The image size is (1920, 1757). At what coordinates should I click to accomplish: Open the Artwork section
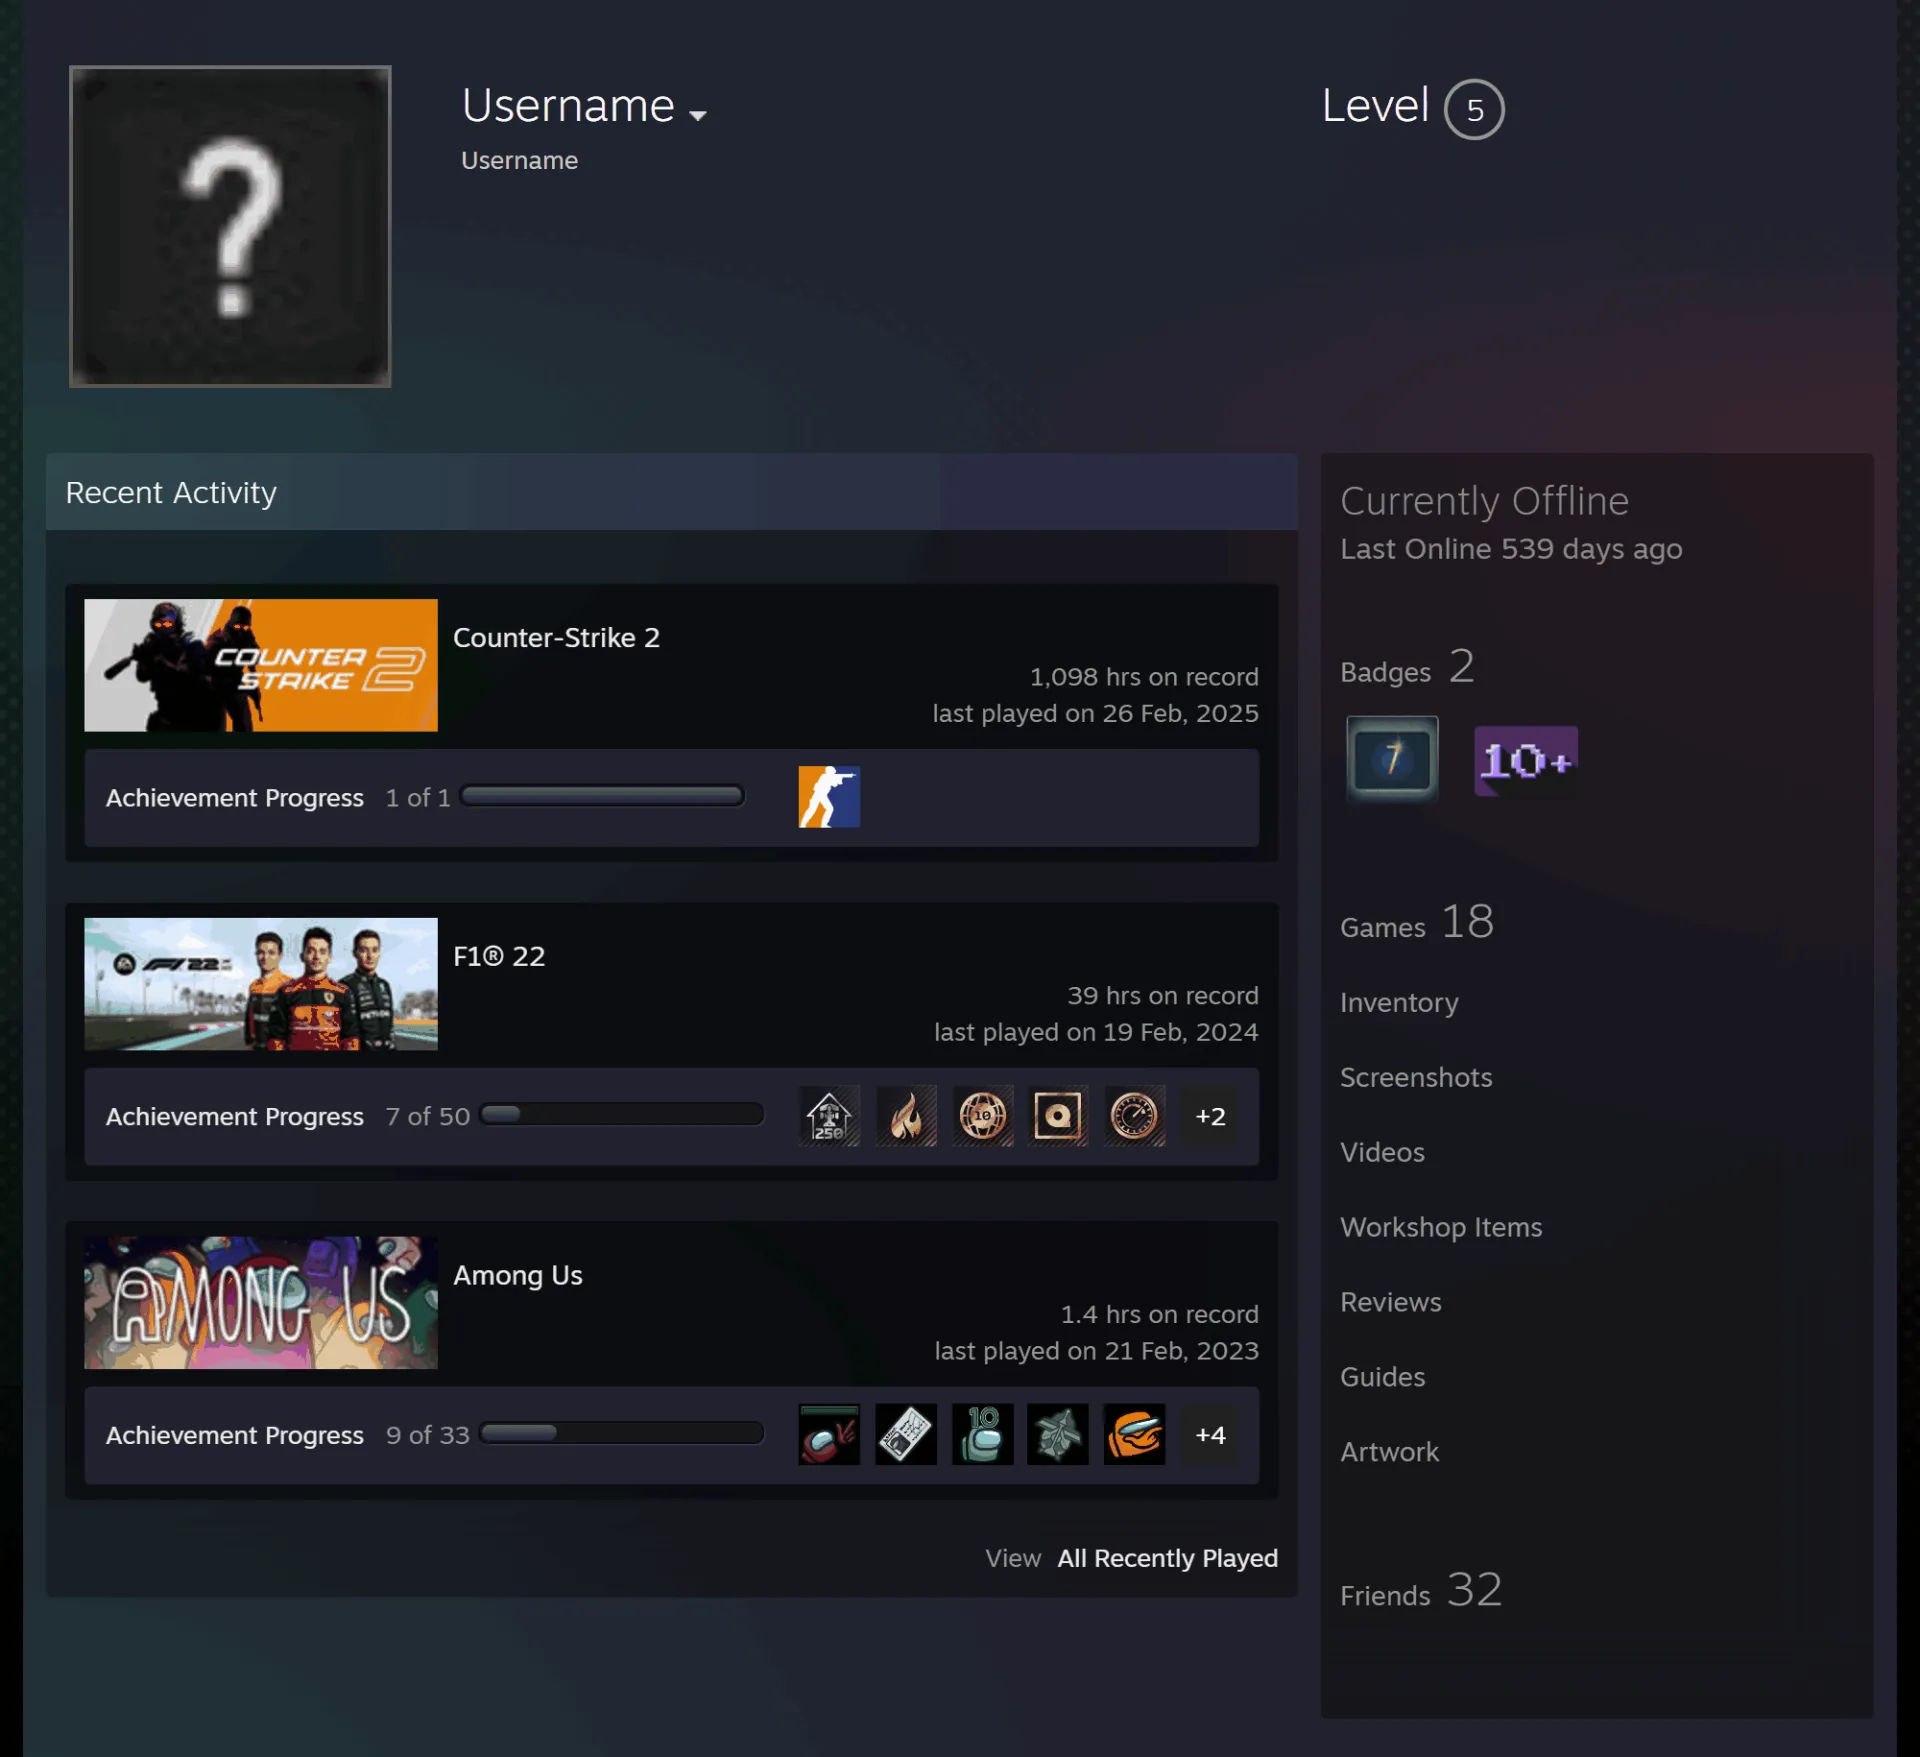pyautogui.click(x=1390, y=1452)
